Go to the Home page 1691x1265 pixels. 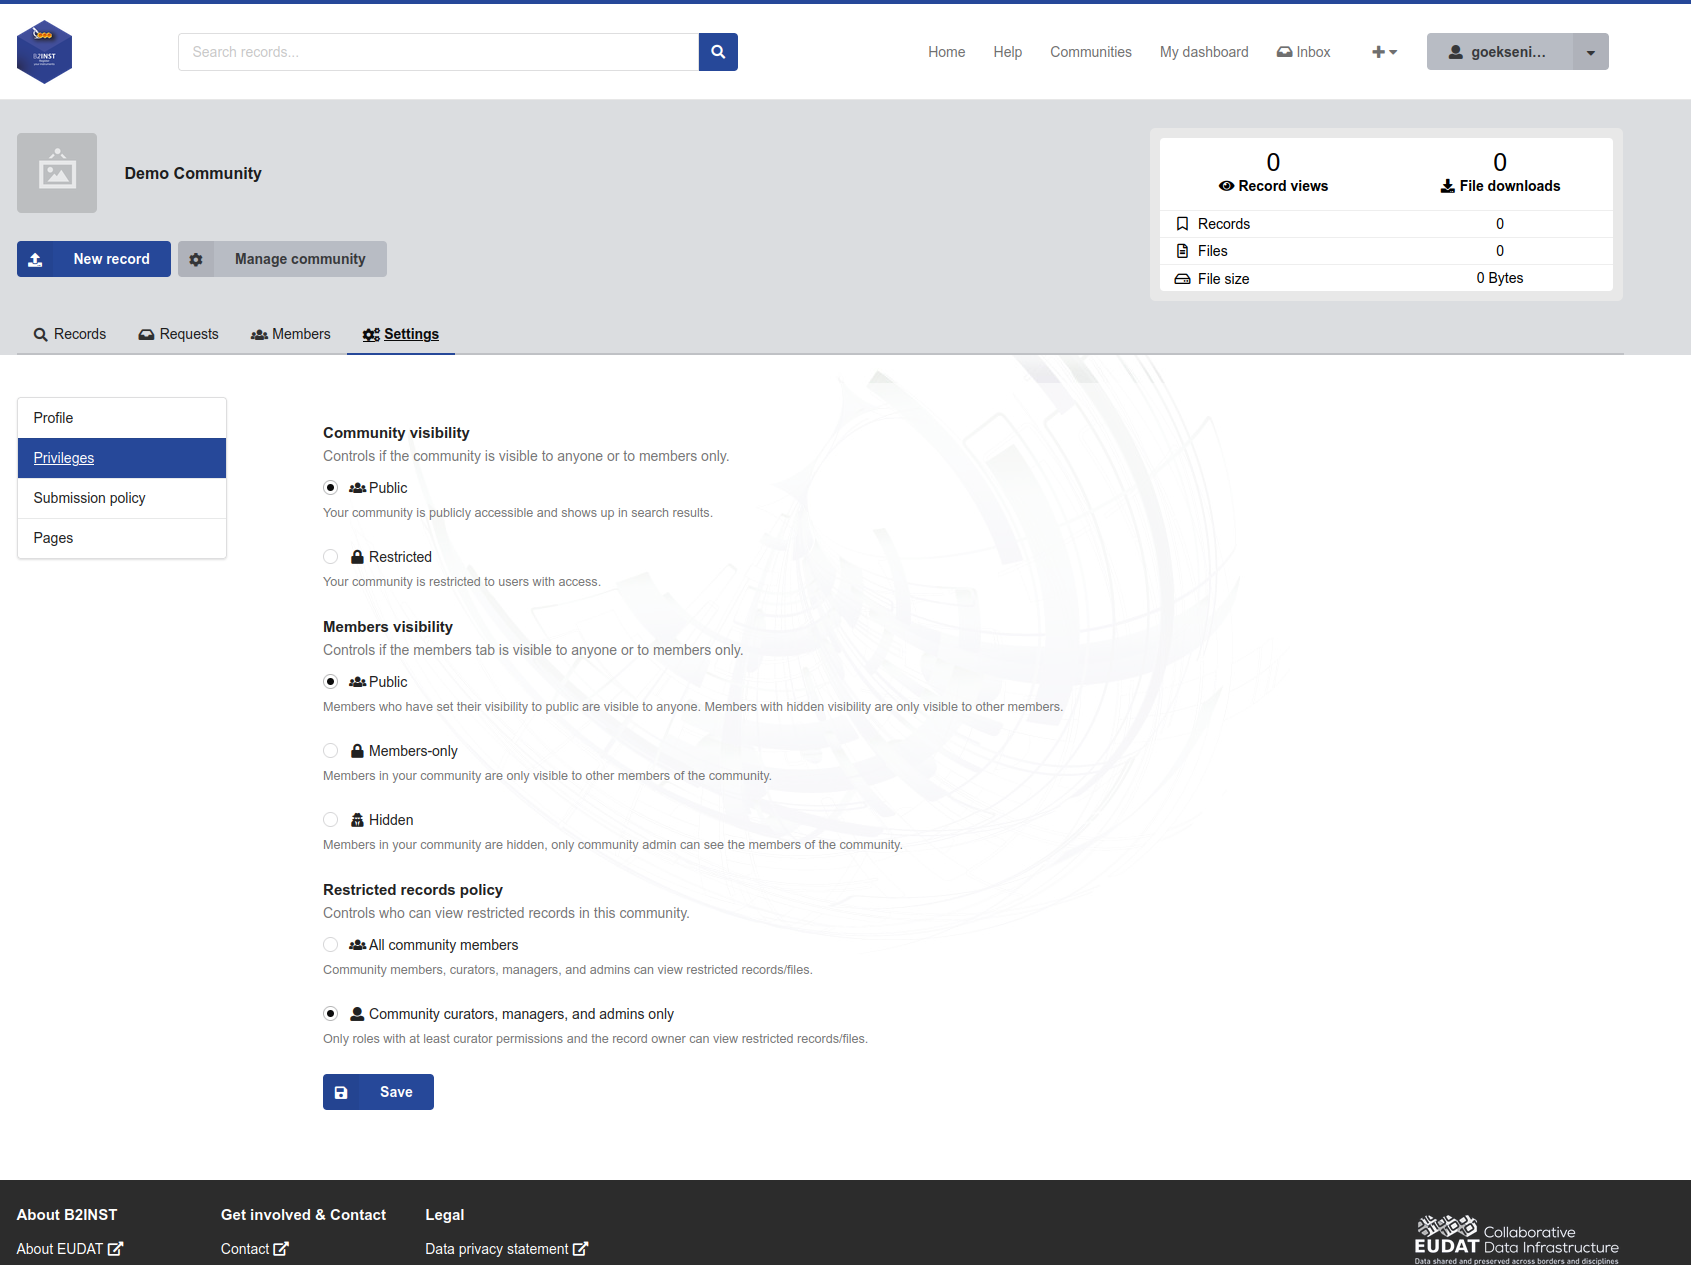tap(946, 52)
